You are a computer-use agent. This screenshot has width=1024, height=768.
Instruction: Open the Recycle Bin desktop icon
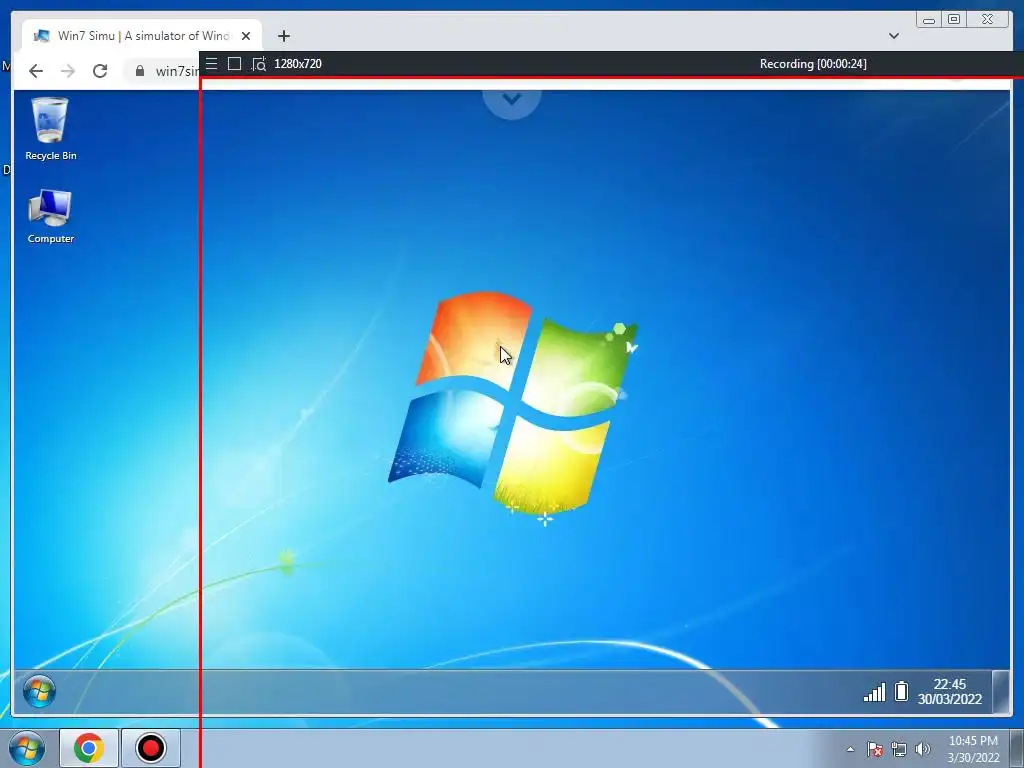[x=50, y=129]
